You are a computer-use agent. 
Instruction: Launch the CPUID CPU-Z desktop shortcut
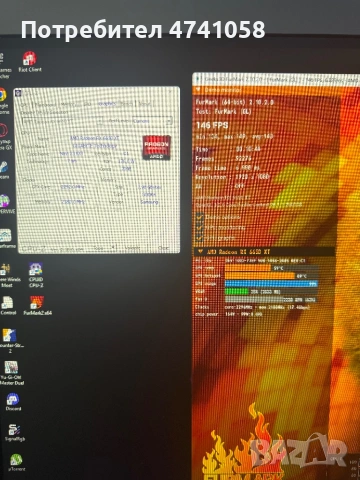[x=36, y=275]
